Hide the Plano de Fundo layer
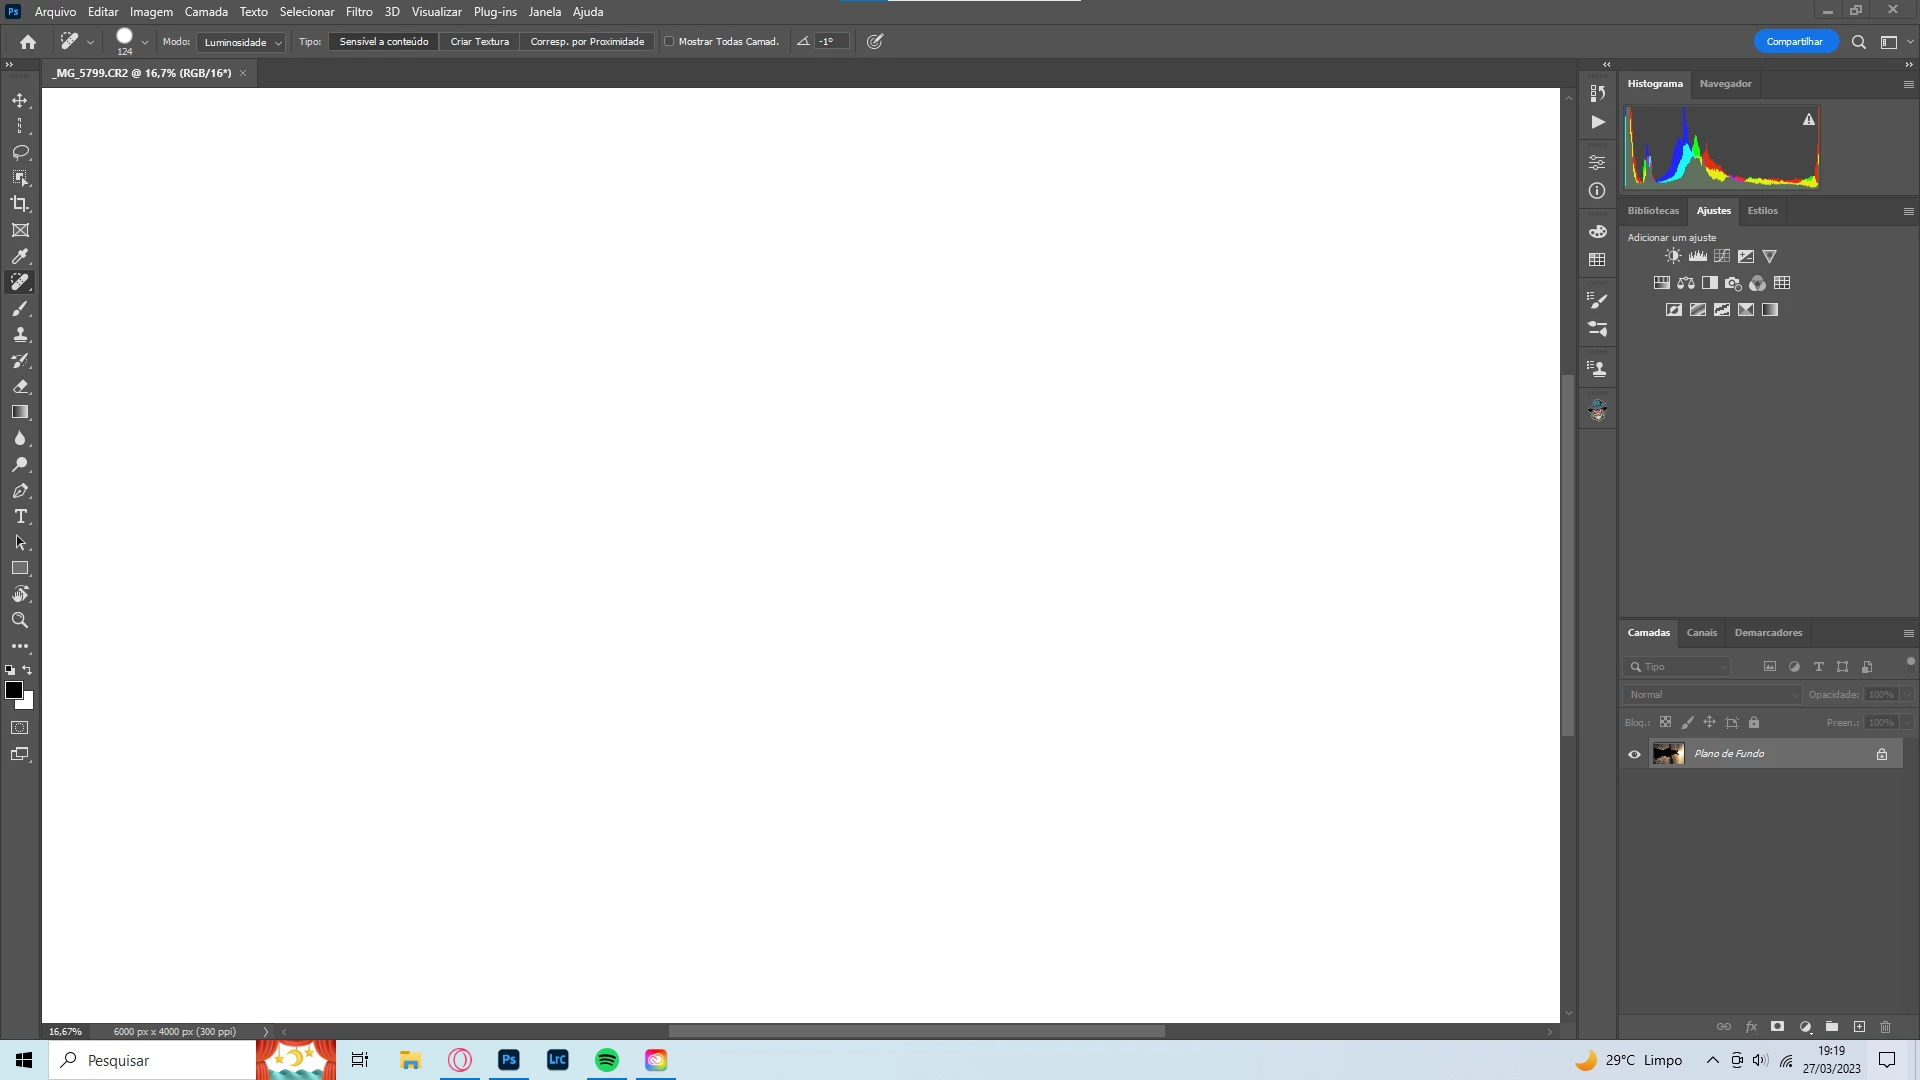1920x1080 pixels. coord(1635,754)
